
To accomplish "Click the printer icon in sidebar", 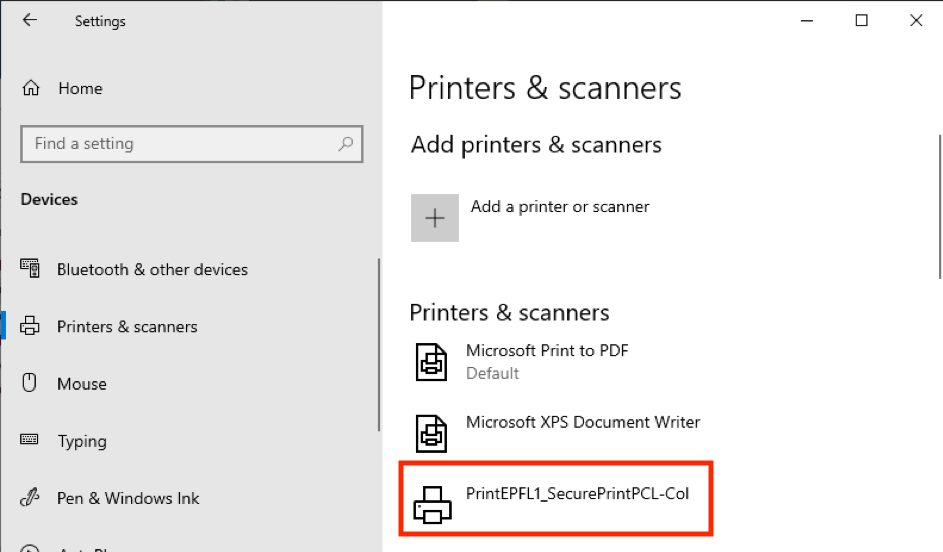I will coord(29,326).
